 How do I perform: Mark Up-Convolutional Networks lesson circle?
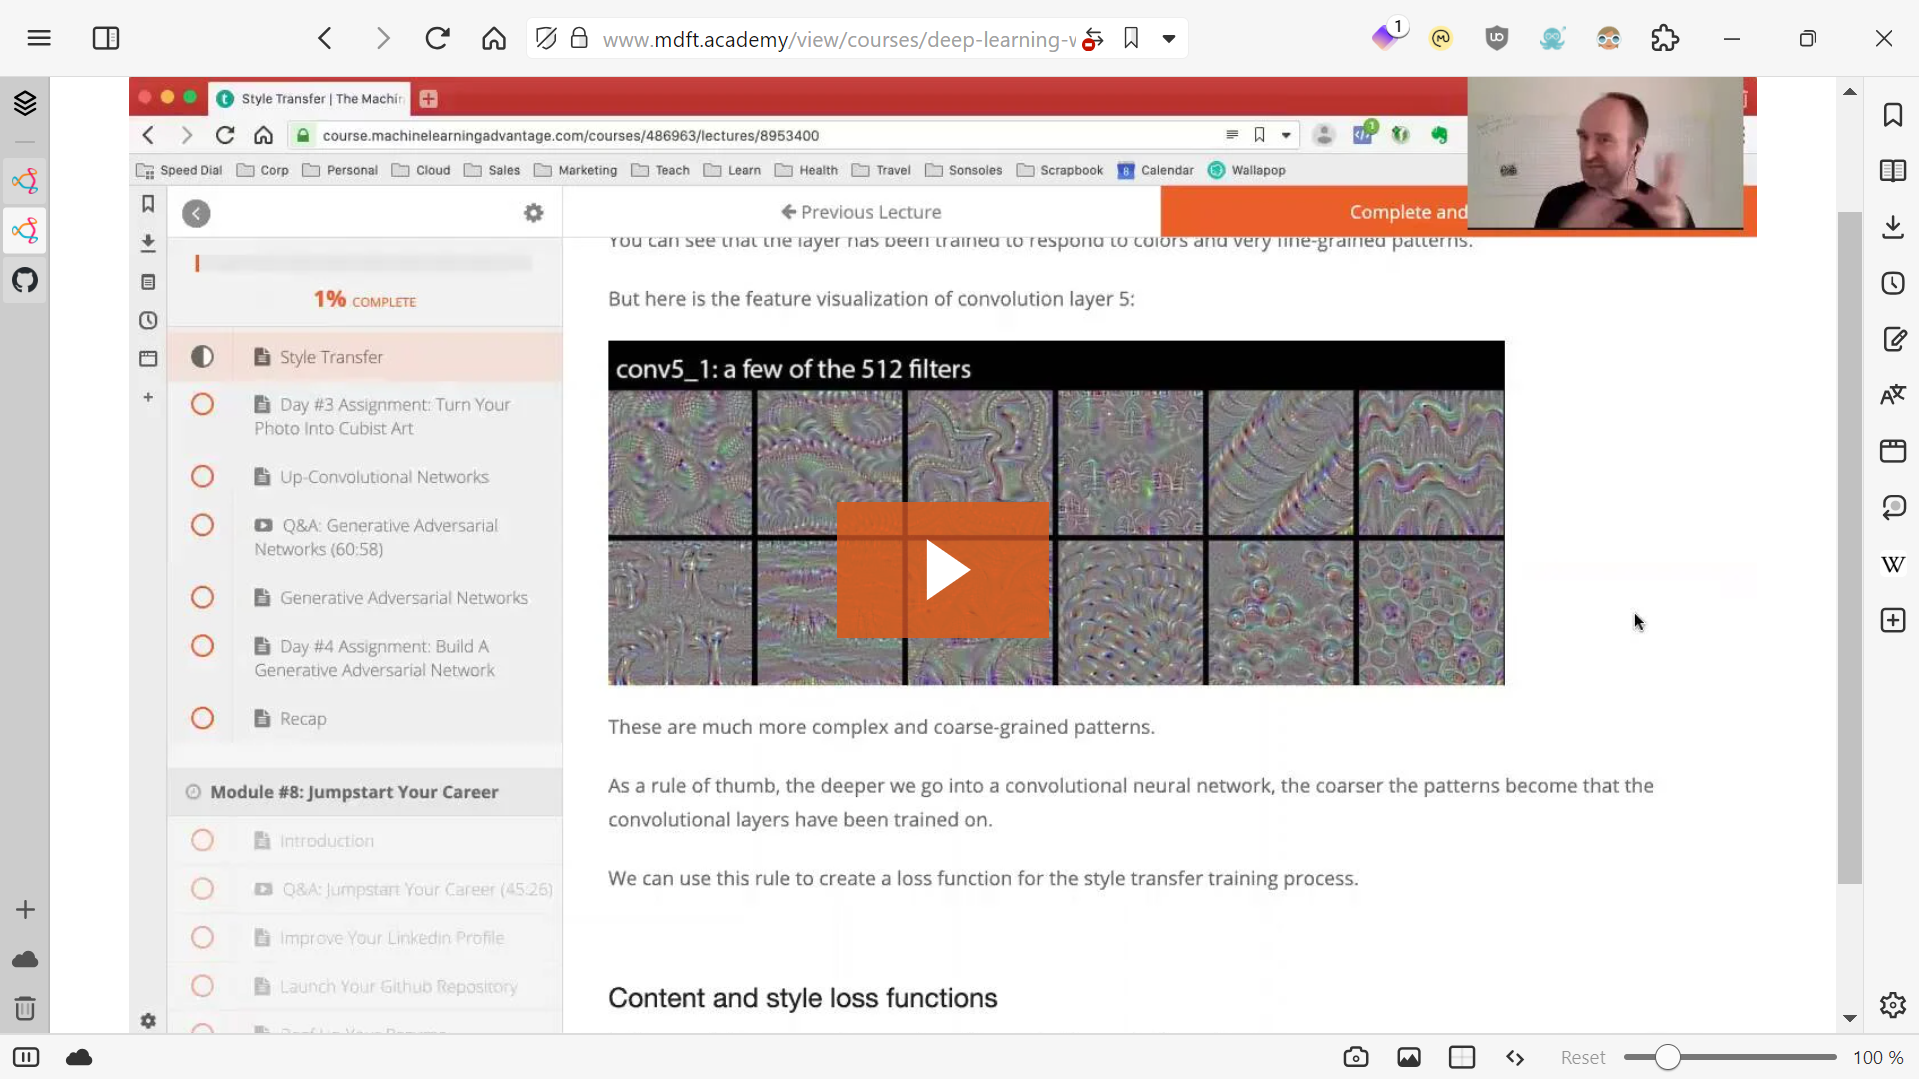point(202,477)
